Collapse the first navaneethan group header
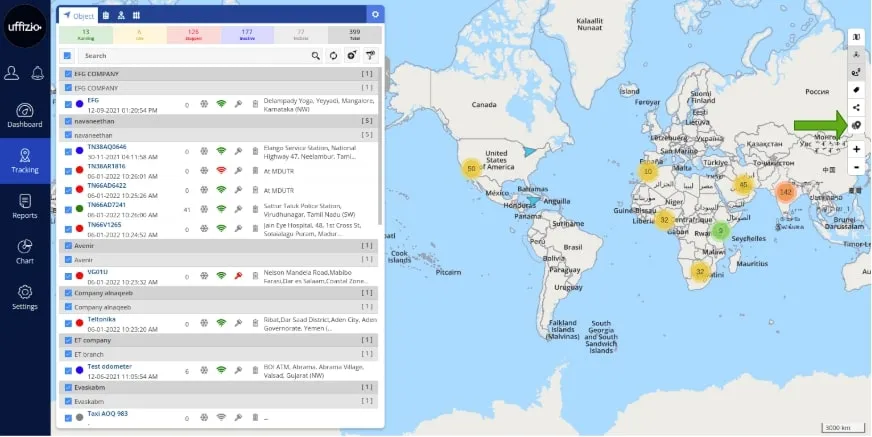This screenshot has height=437, width=872. [218, 121]
